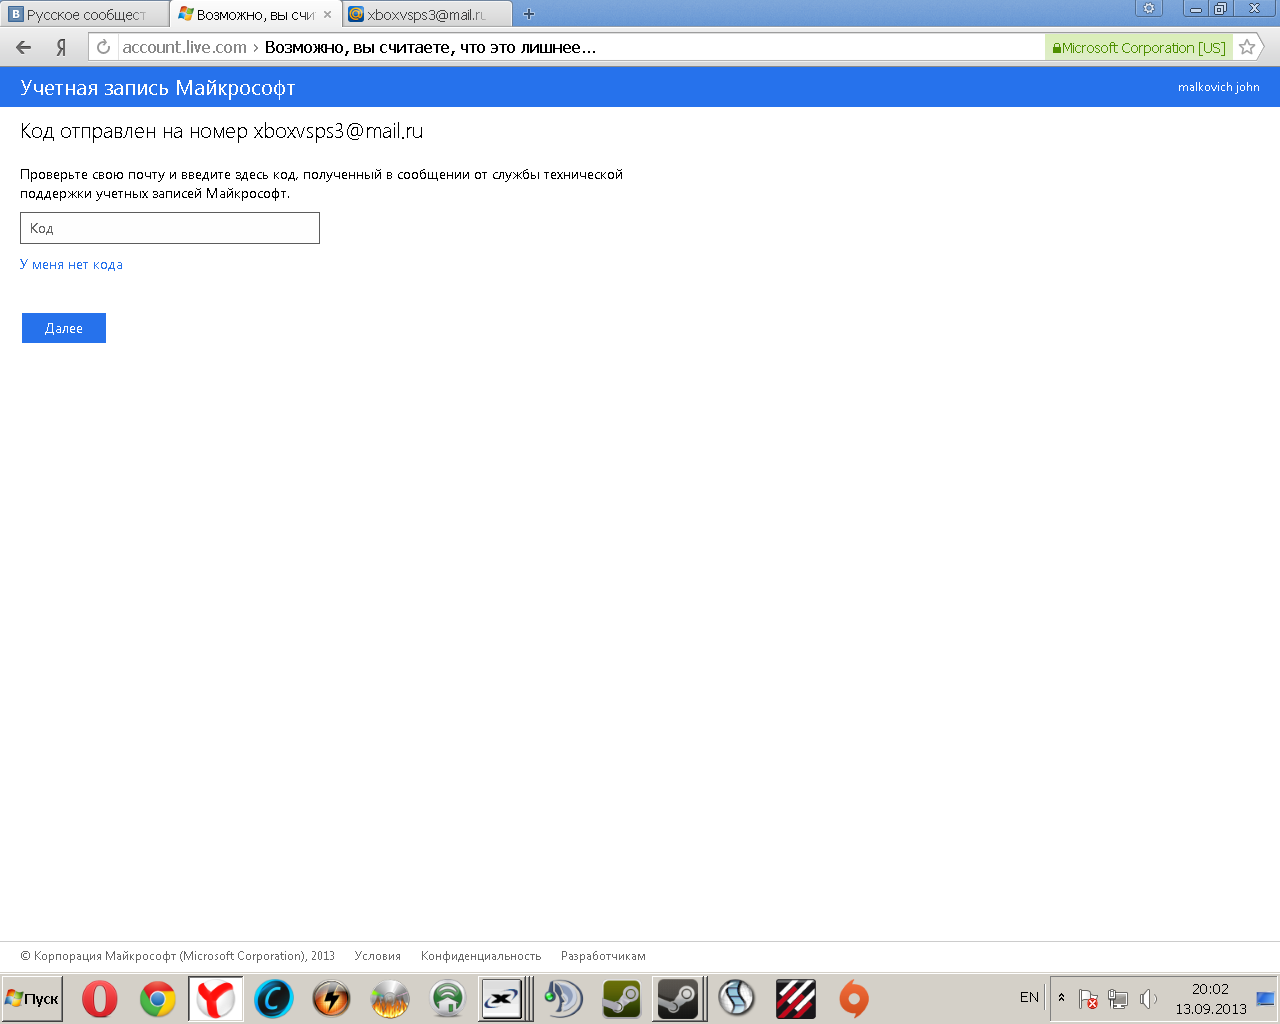Open the dark Steam taskbar icon
Image resolution: width=1280 pixels, height=1024 pixels.
[x=678, y=998]
